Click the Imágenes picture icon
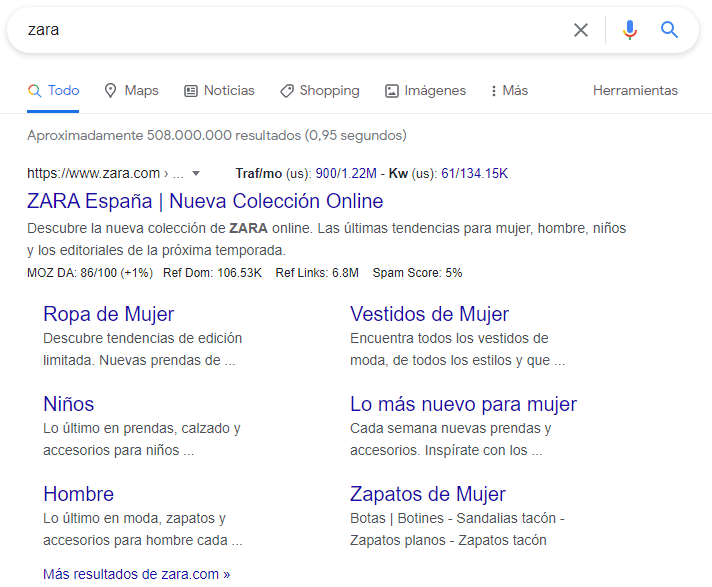The image size is (712, 587). click(391, 91)
